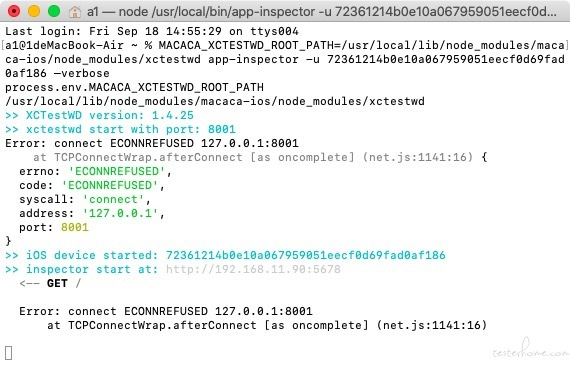Click the yellow port value 8001

click(x=75, y=228)
